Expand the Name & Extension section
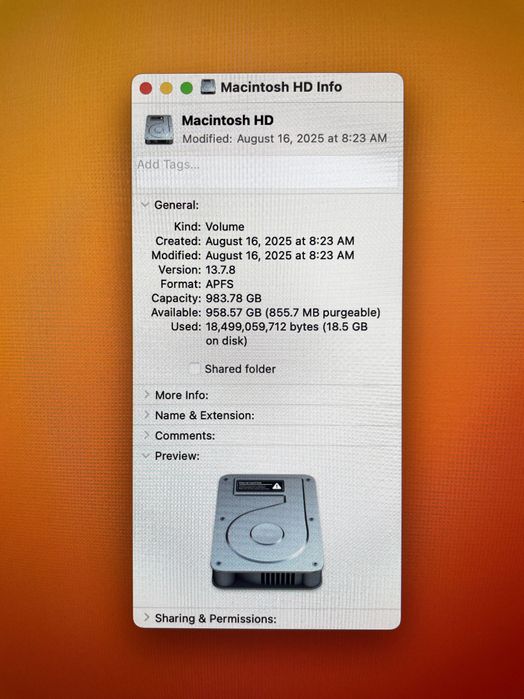The width and height of the screenshot is (524, 699). tap(146, 415)
